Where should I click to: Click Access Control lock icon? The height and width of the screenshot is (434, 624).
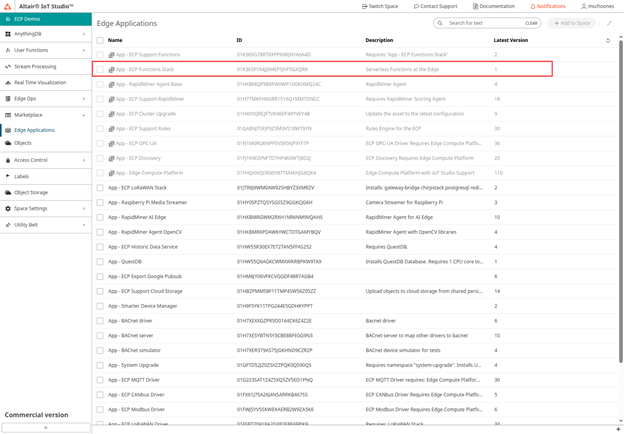8,160
